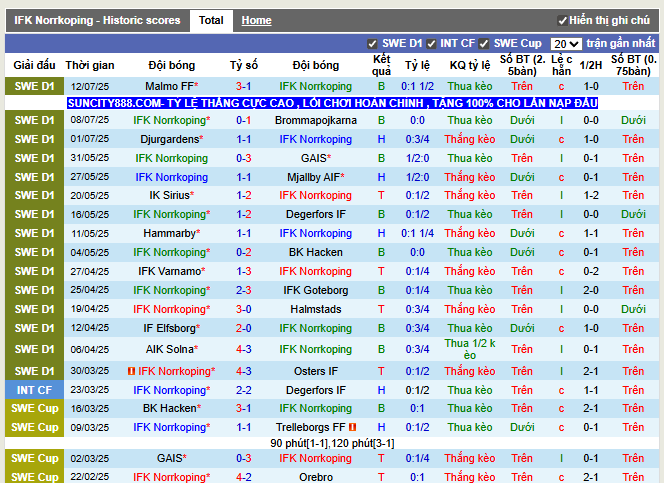Click the Giải đấu column header
The image size is (664, 483).
[x=34, y=65]
